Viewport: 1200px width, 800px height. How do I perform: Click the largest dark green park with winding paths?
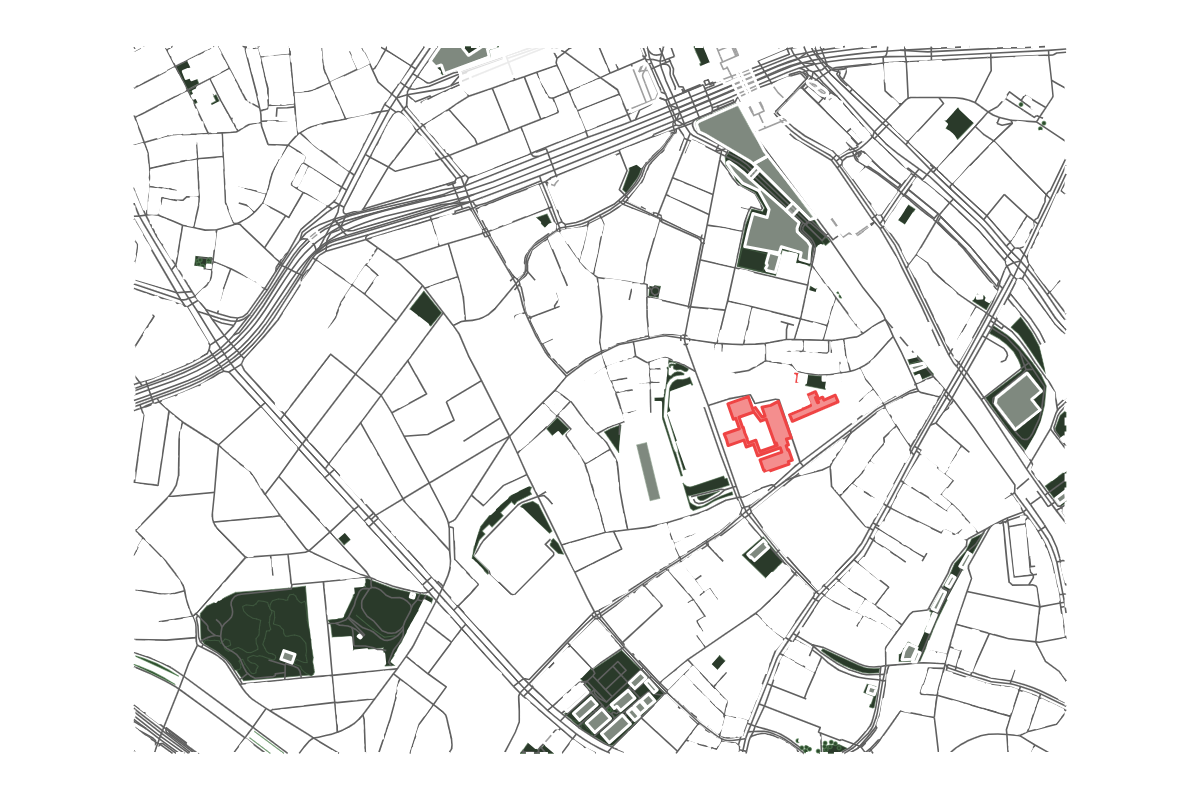[x=257, y=634]
